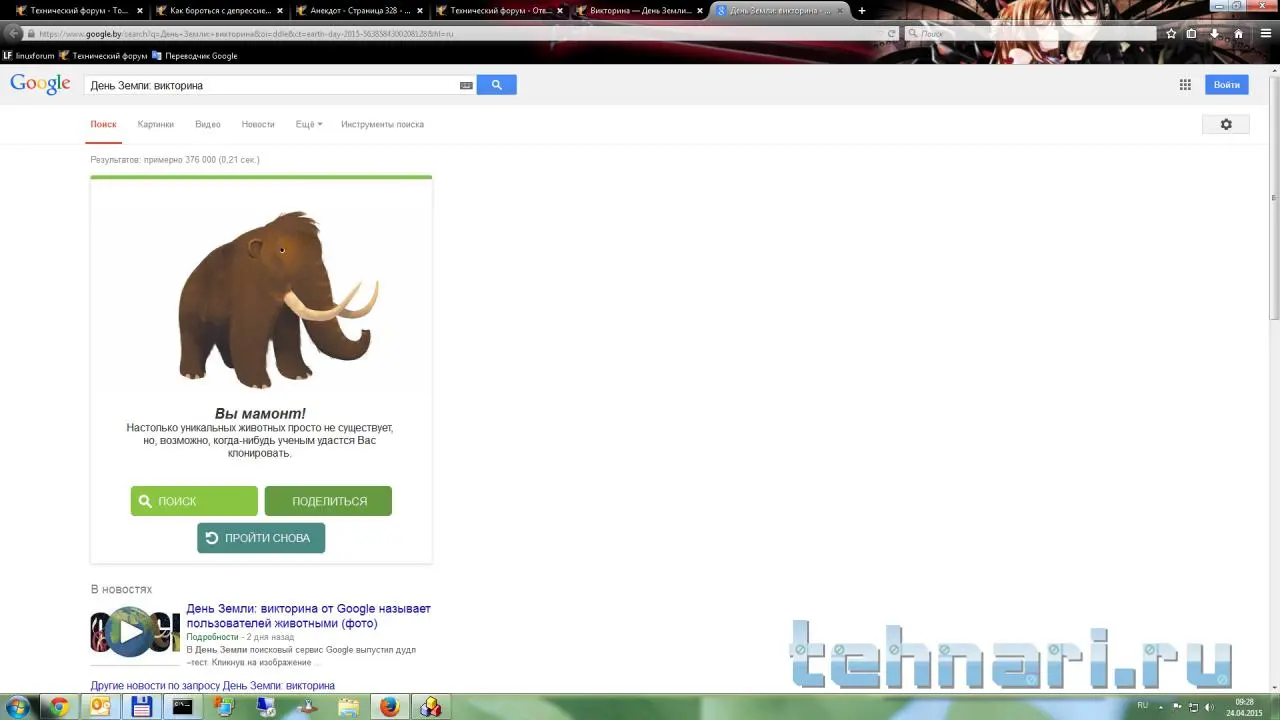Open the Action Center flag icon
This screenshot has height=720, width=1280.
pos(1177,707)
